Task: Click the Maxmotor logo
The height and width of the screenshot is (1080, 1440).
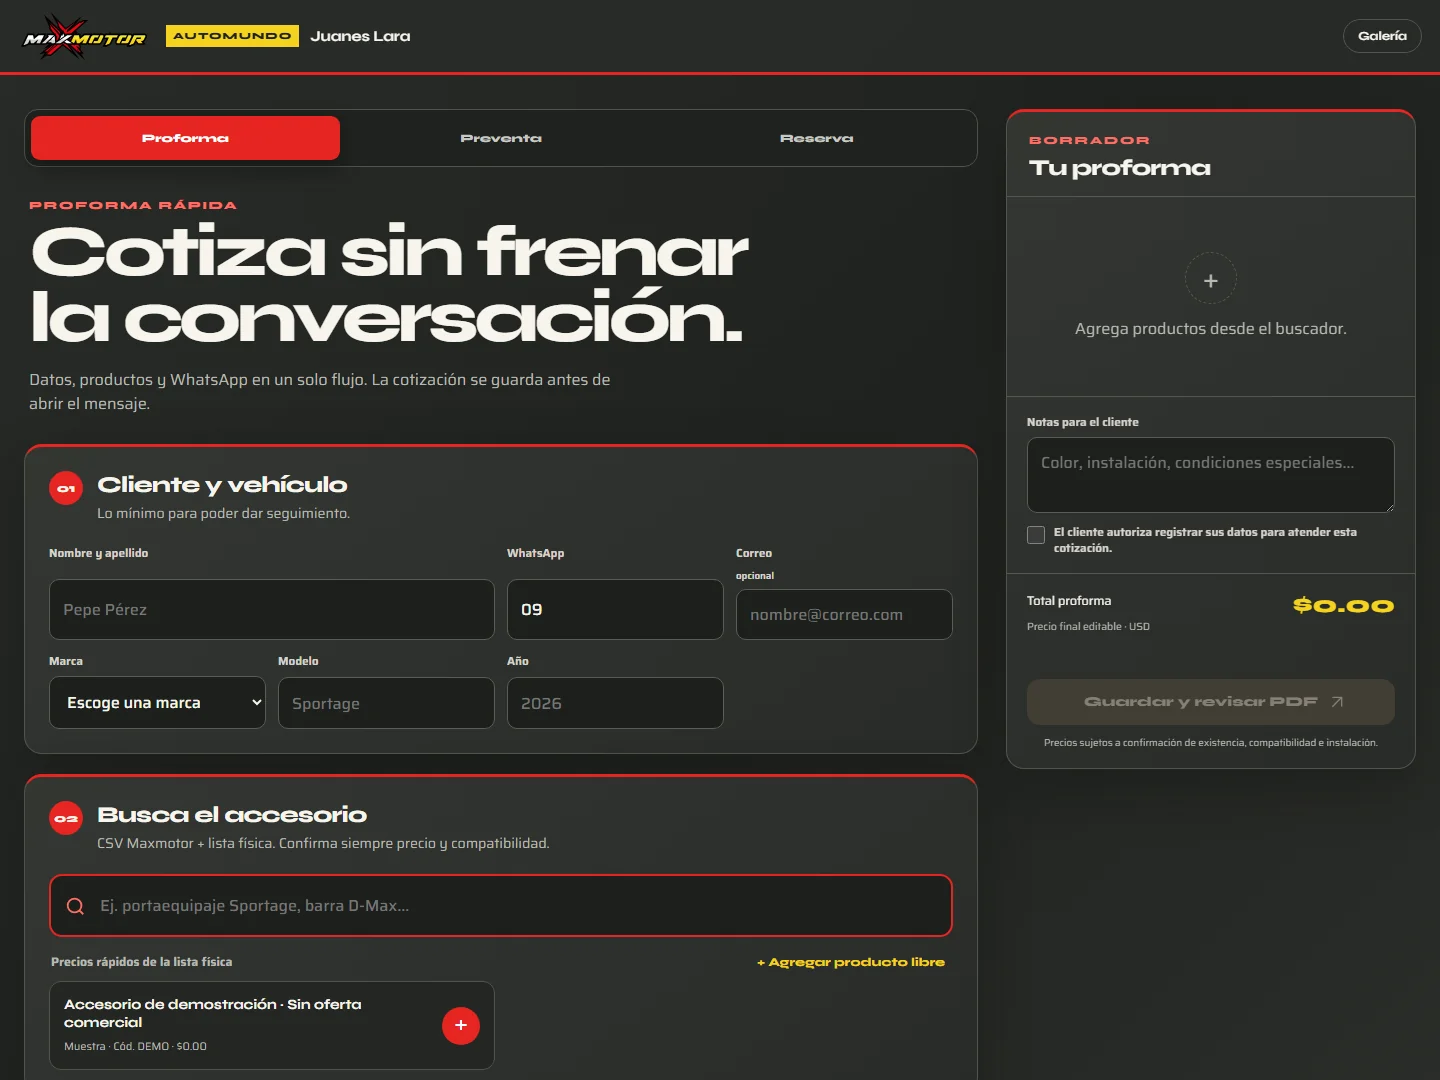Action: 85,37
